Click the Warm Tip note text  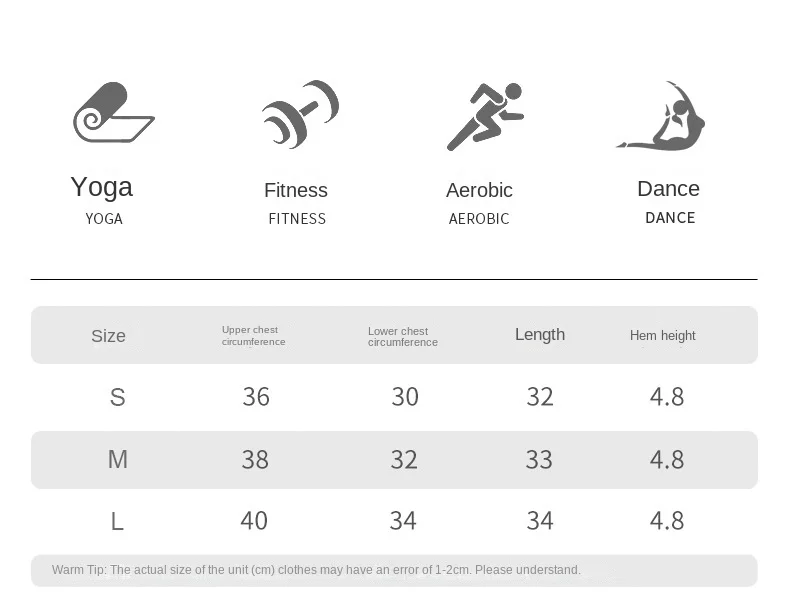point(316,570)
